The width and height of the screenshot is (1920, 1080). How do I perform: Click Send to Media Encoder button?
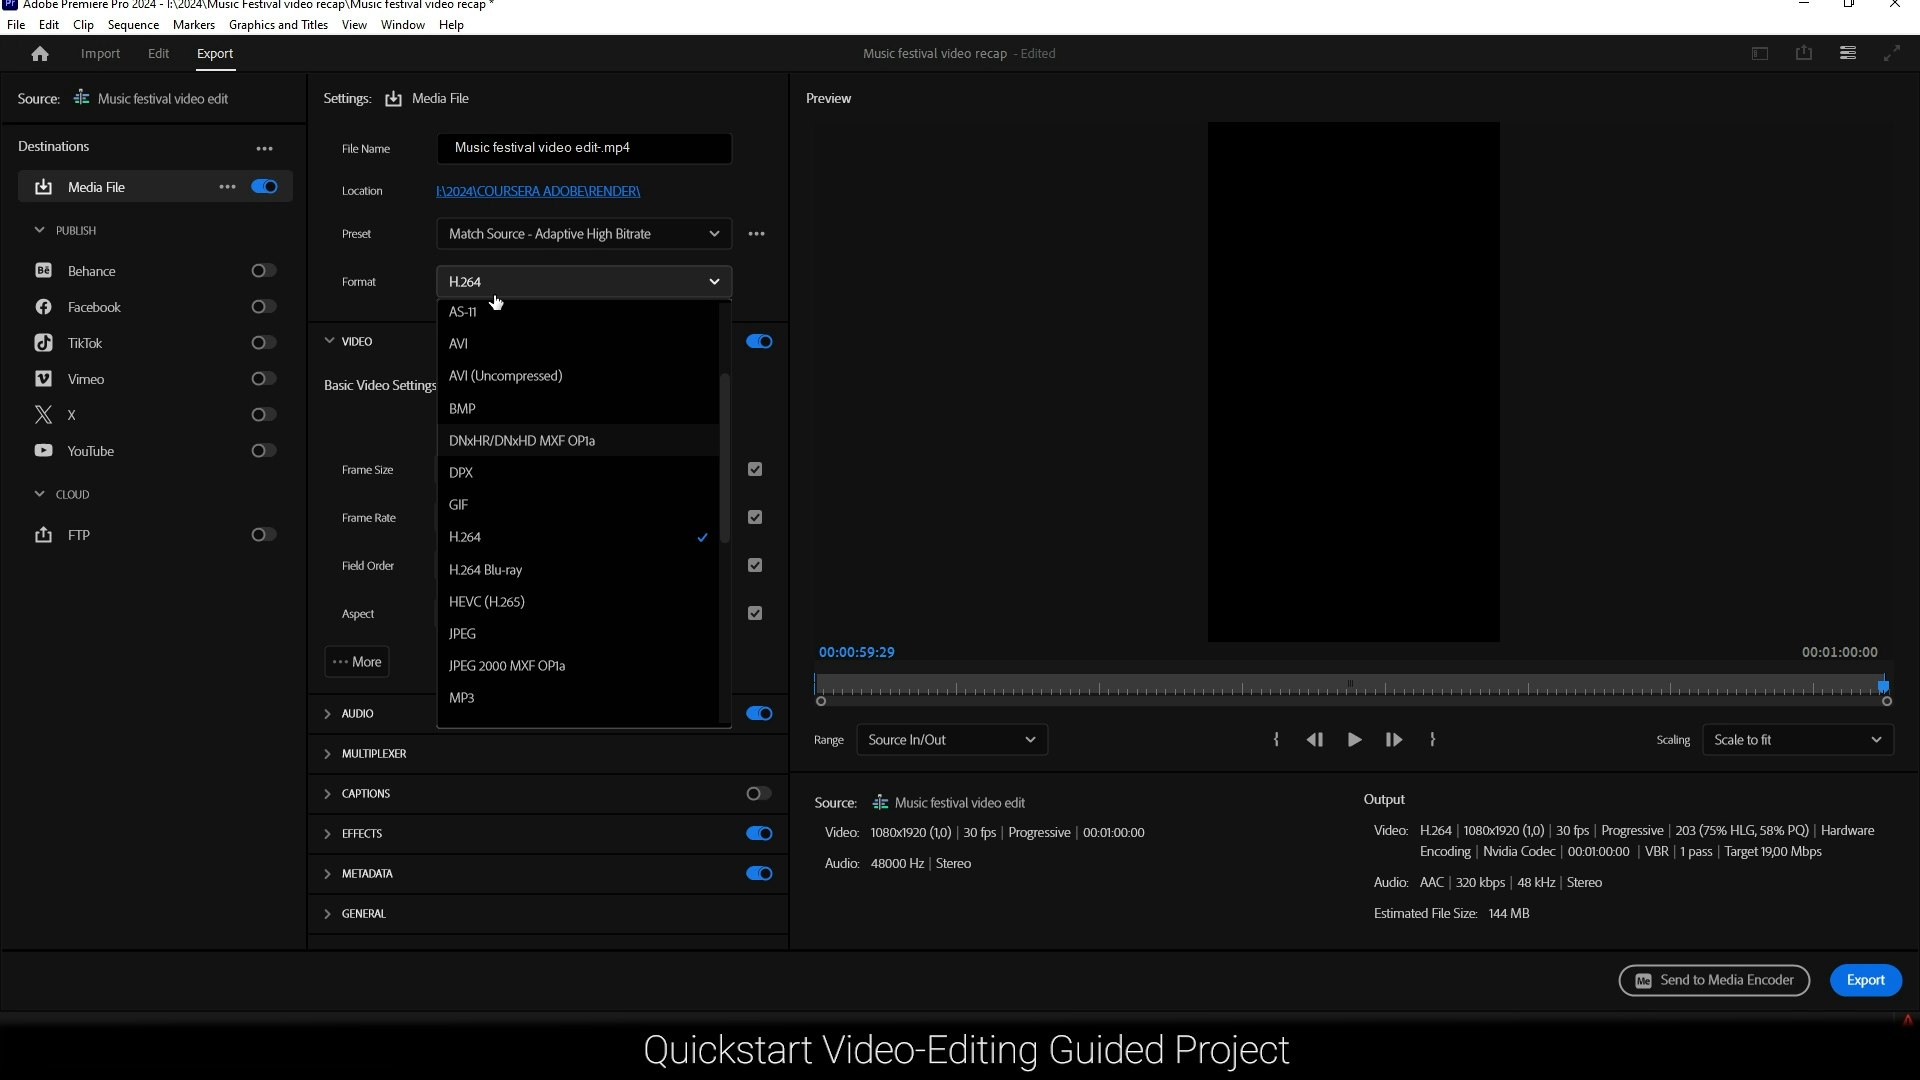pos(1714,980)
